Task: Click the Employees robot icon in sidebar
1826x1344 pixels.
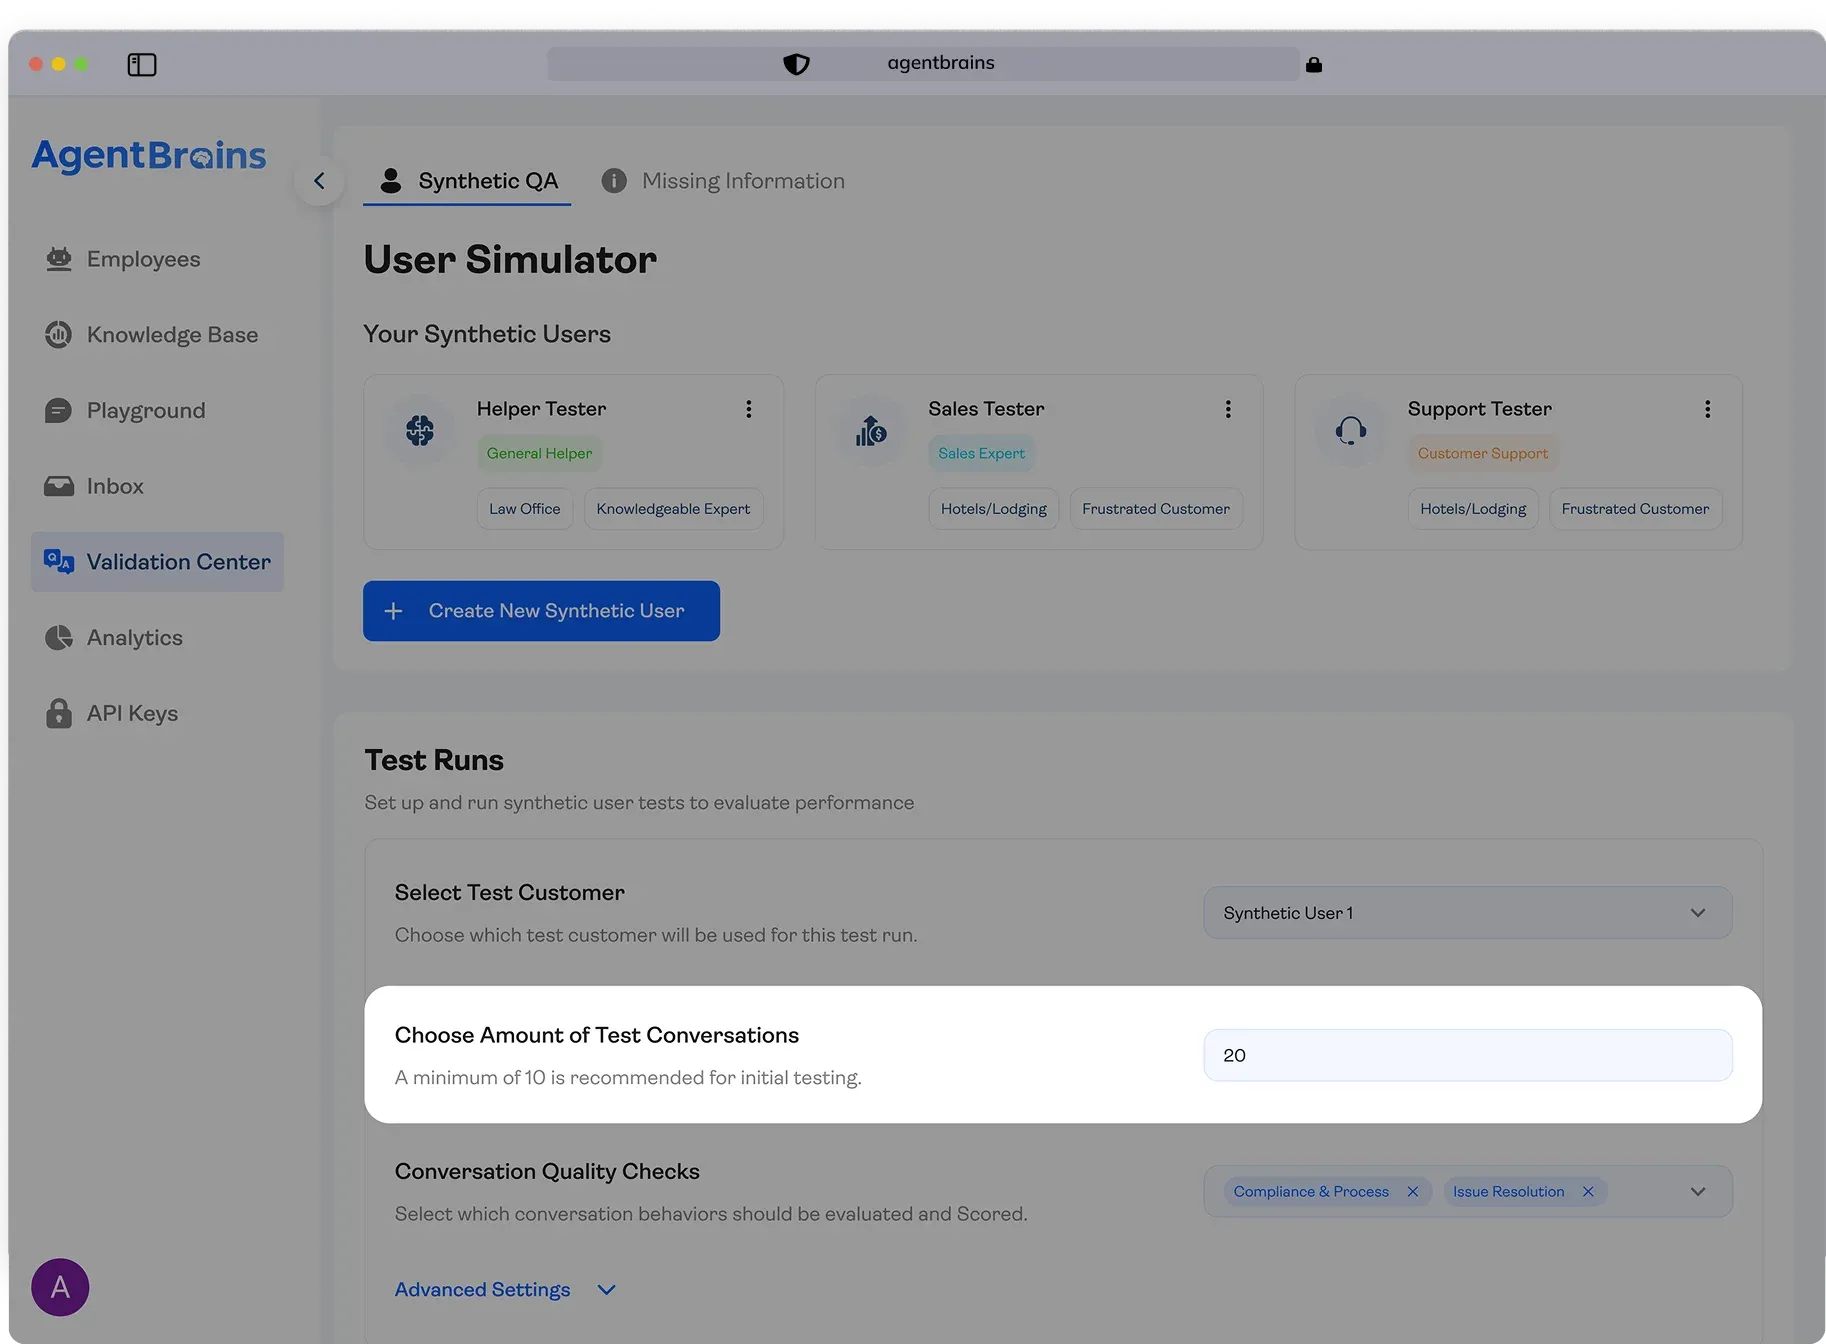Action: coord(59,259)
